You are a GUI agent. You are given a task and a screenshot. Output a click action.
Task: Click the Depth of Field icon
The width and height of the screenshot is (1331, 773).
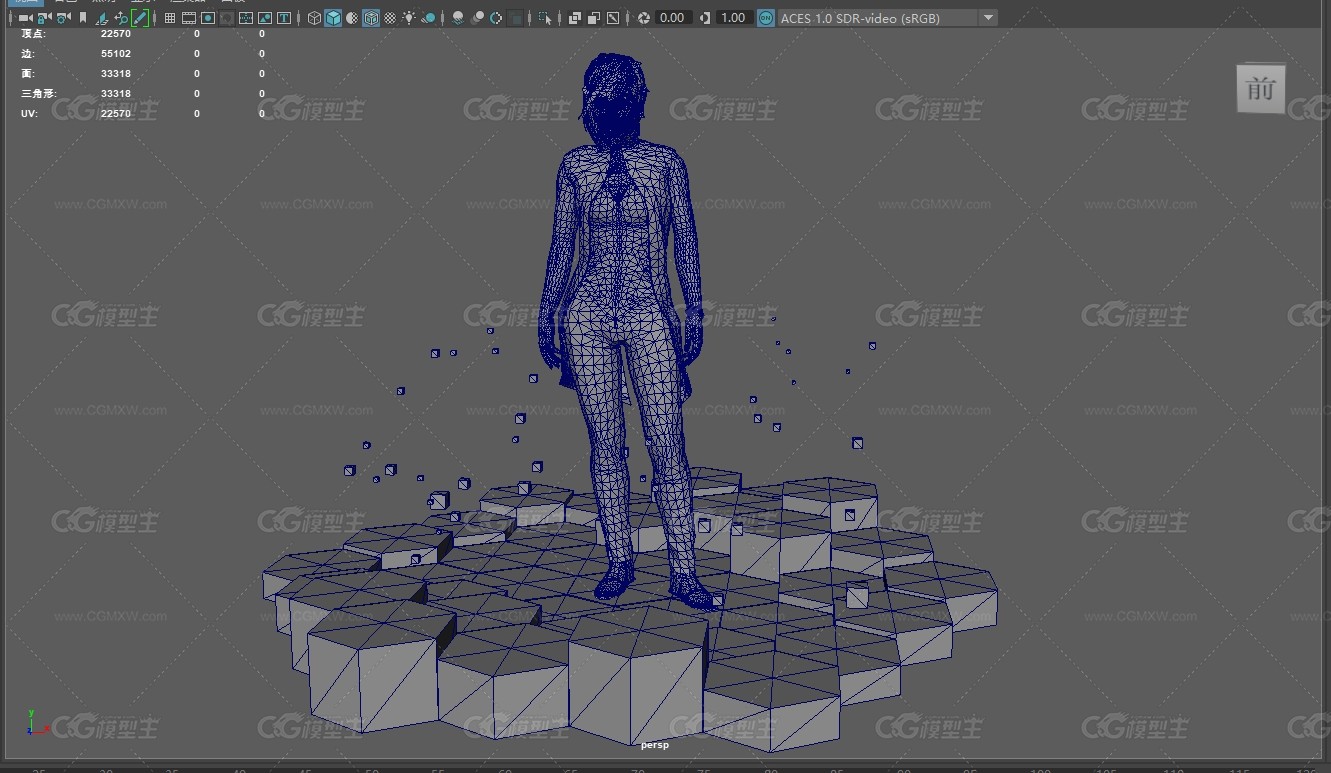pyautogui.click(x=516, y=18)
